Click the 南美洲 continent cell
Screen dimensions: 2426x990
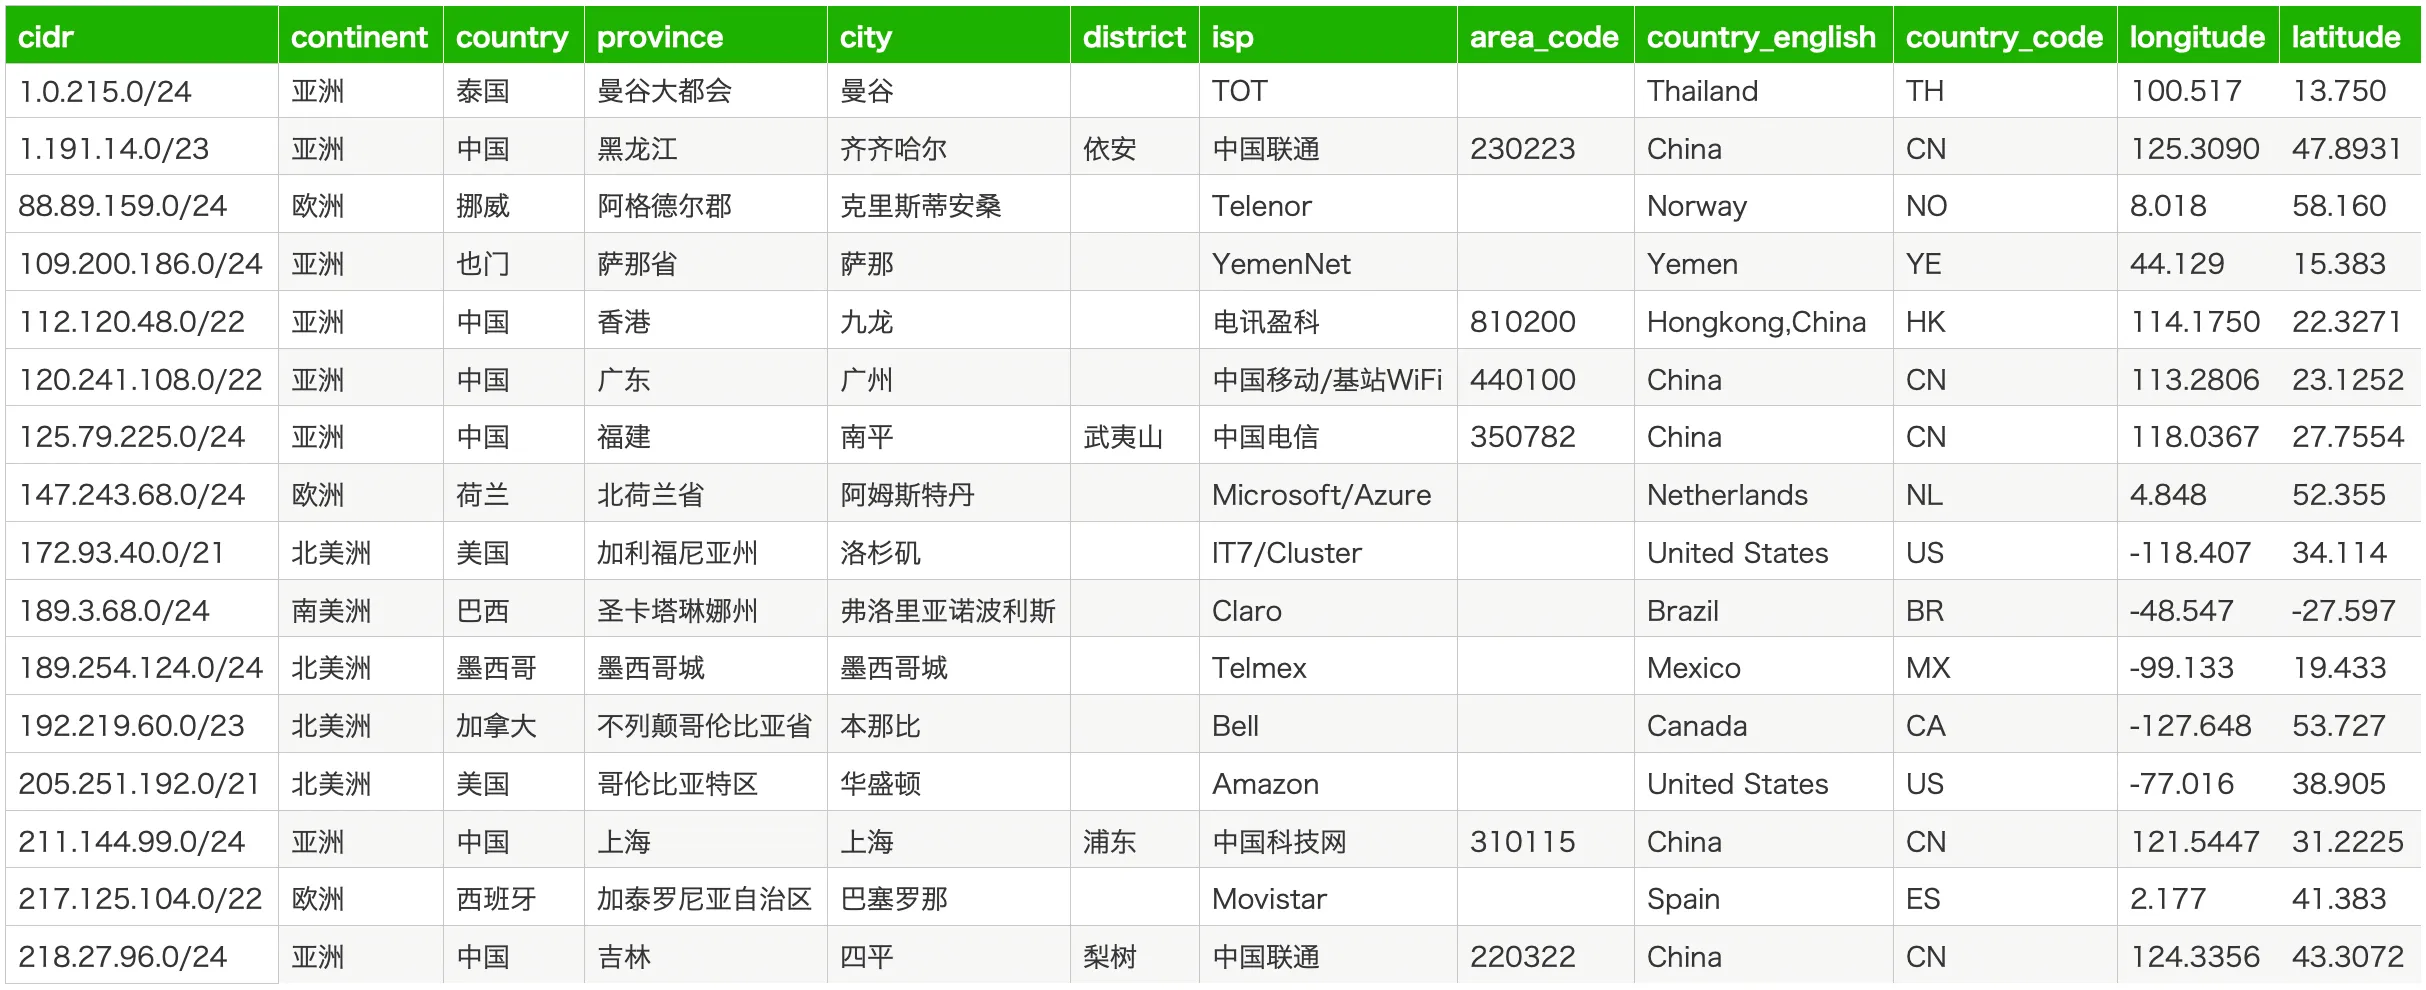pyautogui.click(x=360, y=610)
